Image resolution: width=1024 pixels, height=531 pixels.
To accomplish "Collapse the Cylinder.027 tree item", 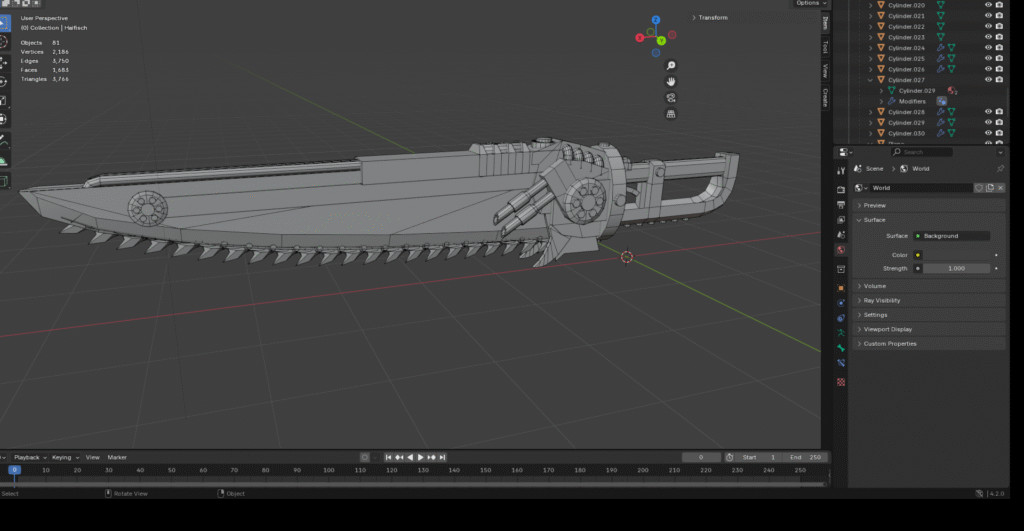I will coord(870,80).
